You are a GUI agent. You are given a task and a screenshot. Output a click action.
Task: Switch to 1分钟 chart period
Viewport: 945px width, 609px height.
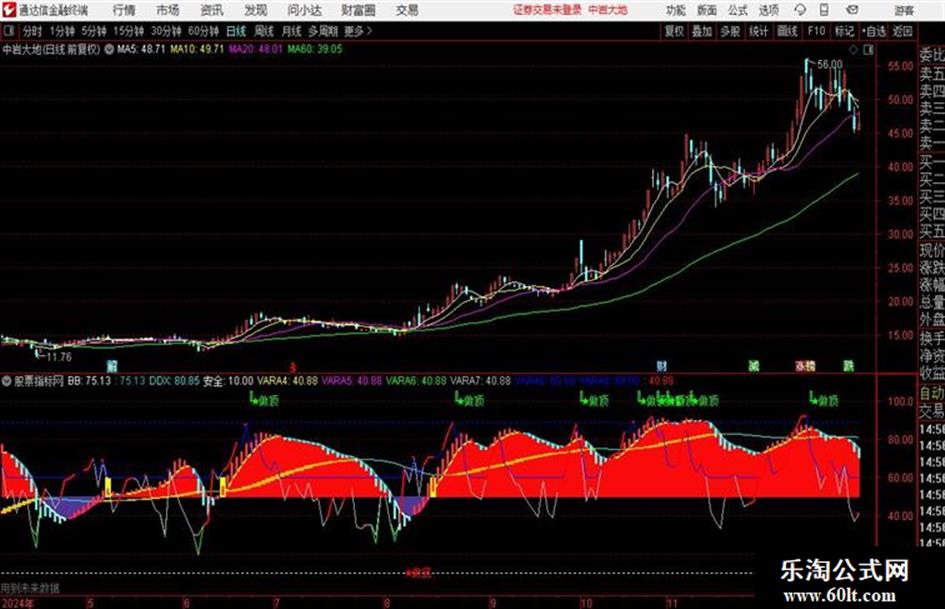click(61, 31)
